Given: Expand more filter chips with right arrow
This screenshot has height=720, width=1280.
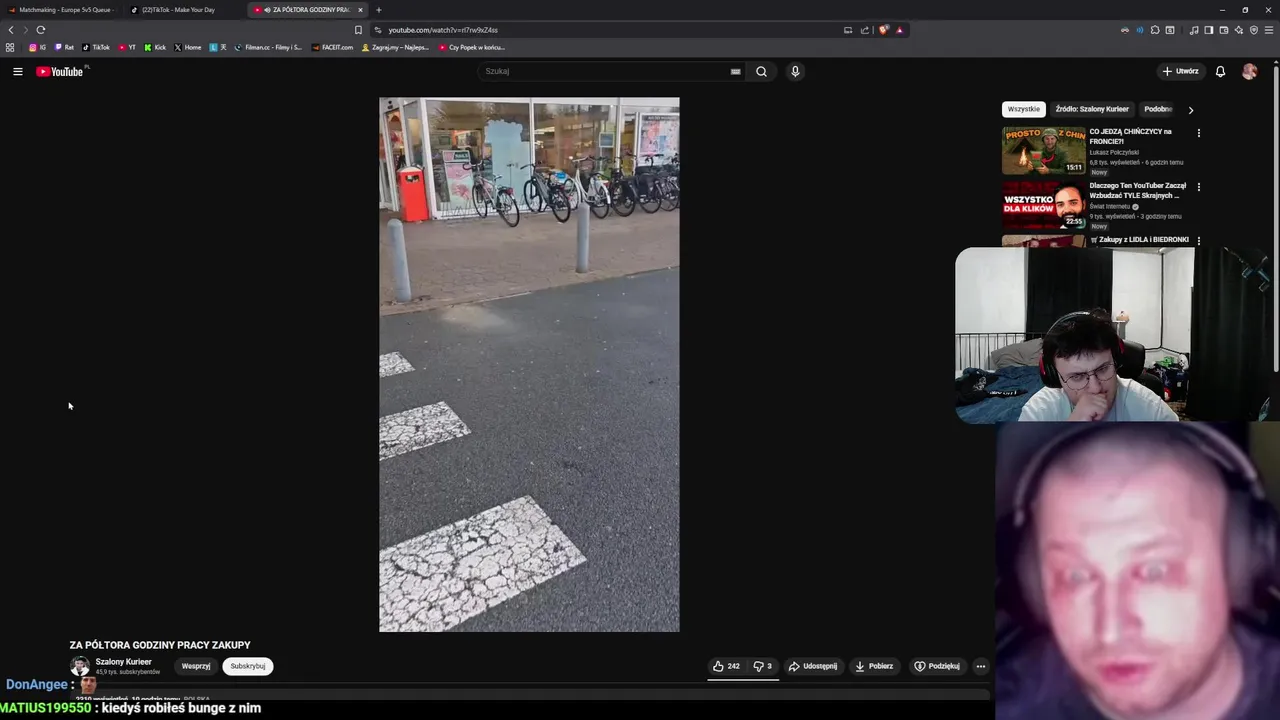Looking at the screenshot, I should (1190, 110).
